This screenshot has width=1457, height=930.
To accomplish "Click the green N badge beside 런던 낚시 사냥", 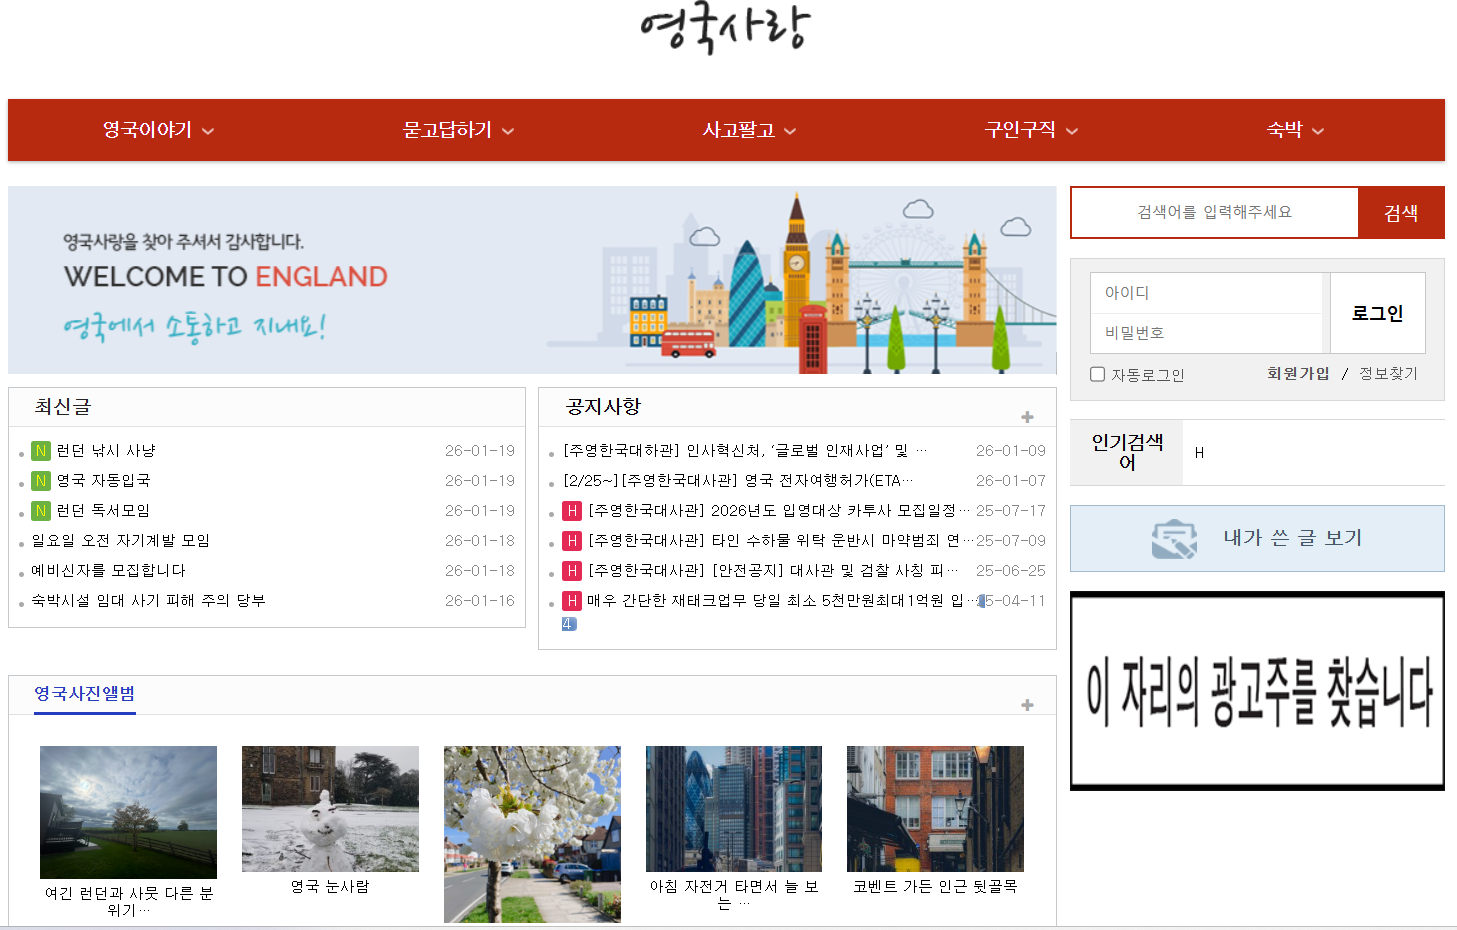I will tap(41, 451).
